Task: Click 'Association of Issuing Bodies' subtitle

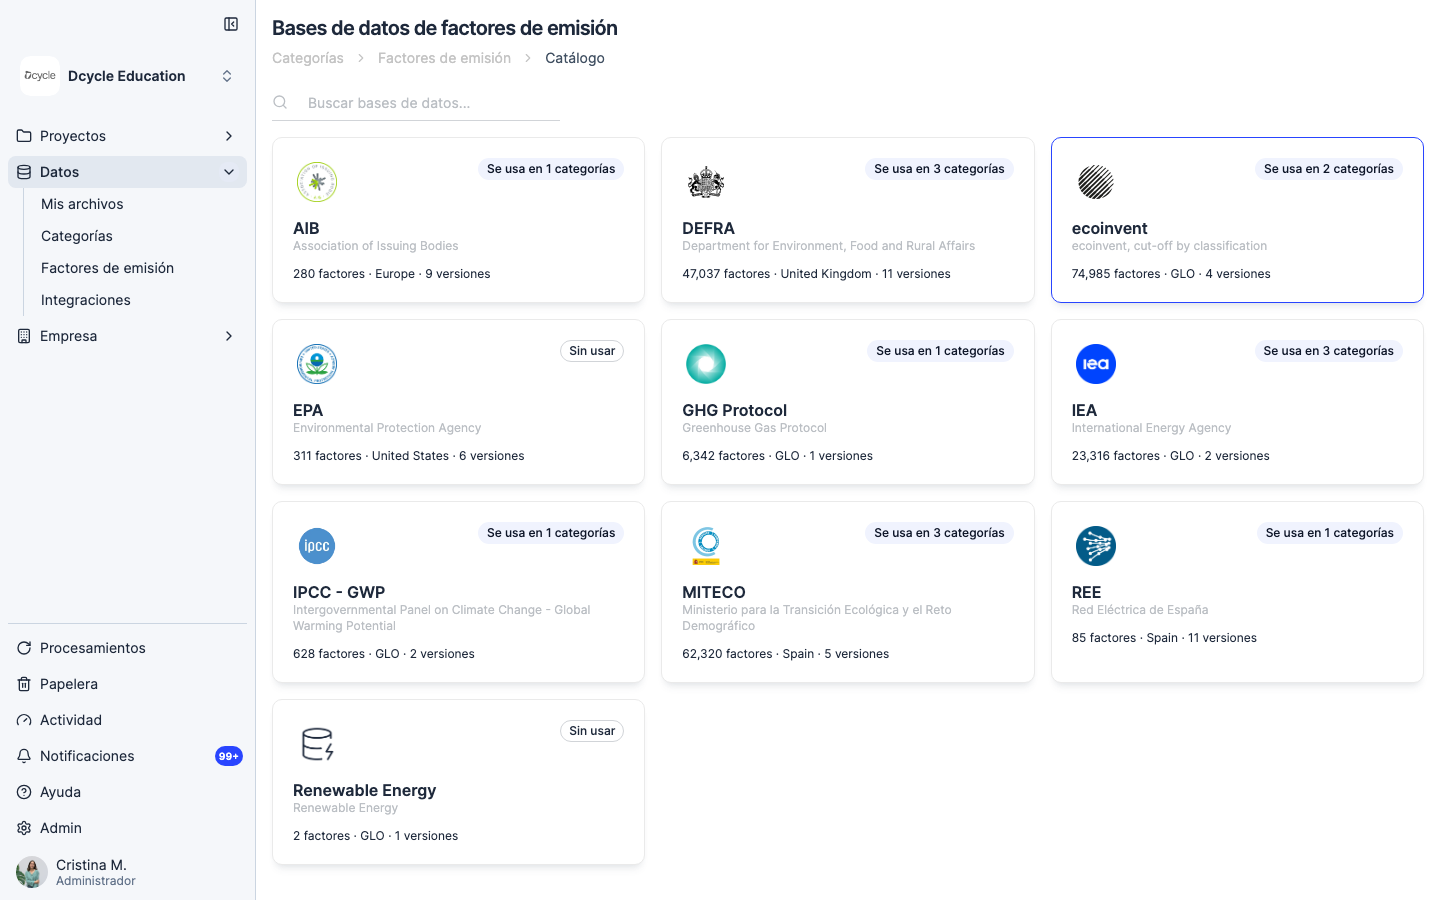Action: point(375,246)
